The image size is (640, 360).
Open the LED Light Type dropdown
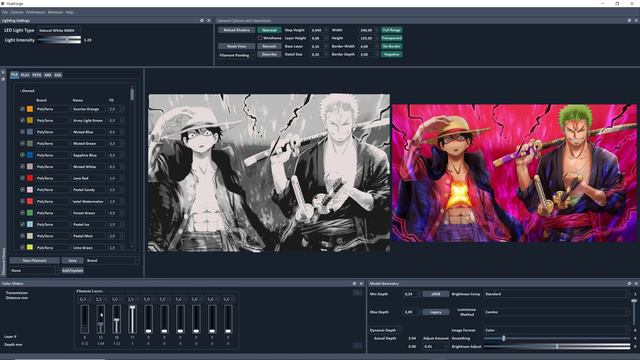click(58, 30)
